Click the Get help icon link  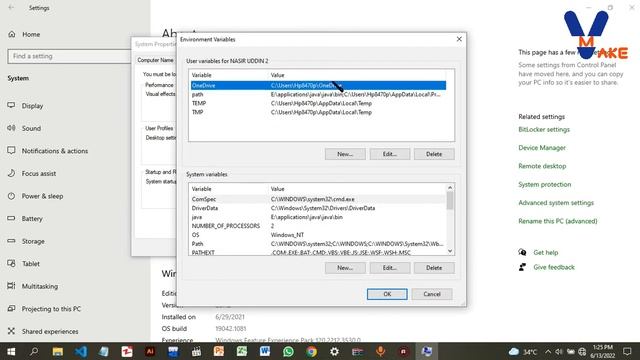click(522, 252)
